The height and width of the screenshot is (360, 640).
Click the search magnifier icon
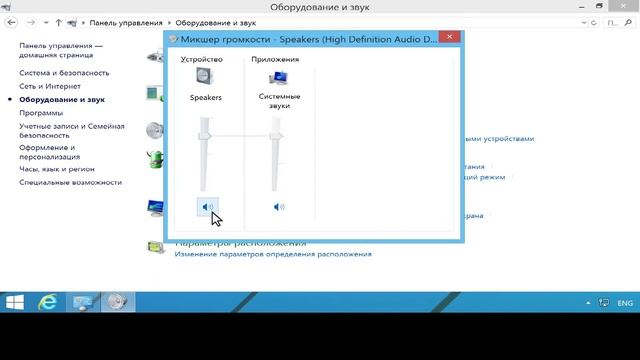pyautogui.click(x=628, y=23)
